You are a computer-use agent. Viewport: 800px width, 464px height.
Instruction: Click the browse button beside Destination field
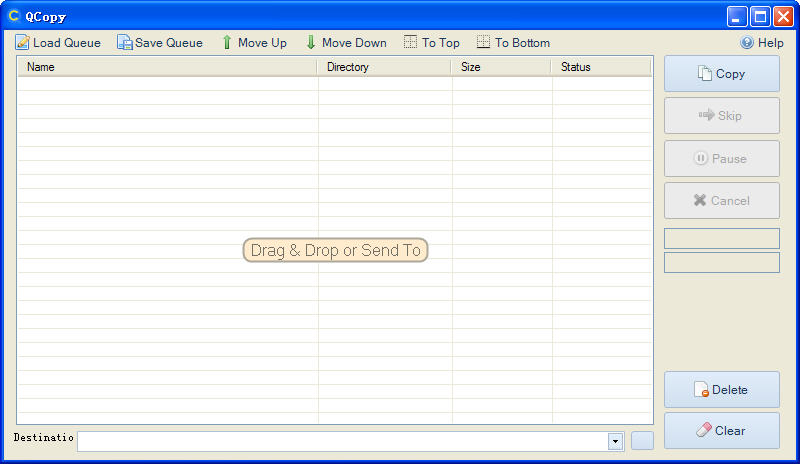point(642,441)
